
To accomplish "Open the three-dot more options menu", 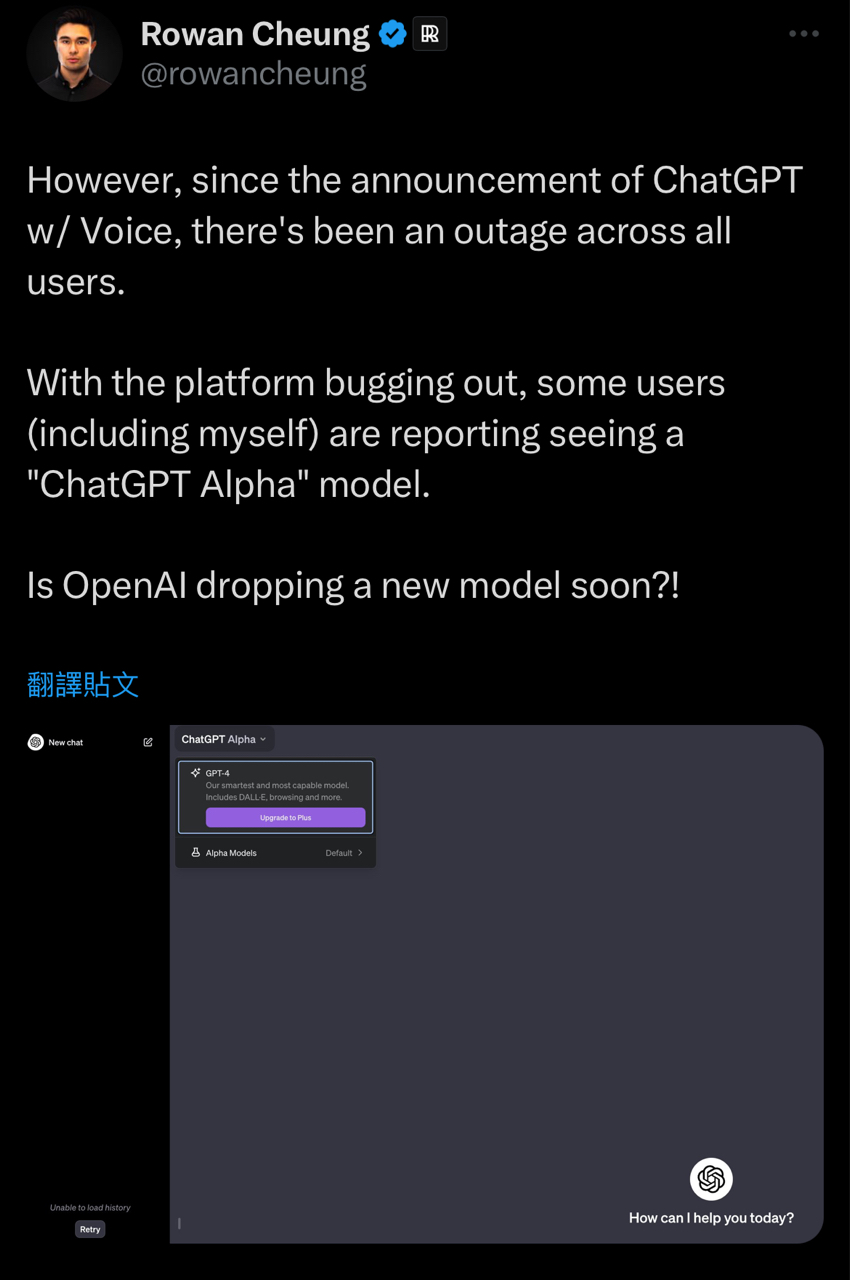I will pyautogui.click(x=804, y=34).
